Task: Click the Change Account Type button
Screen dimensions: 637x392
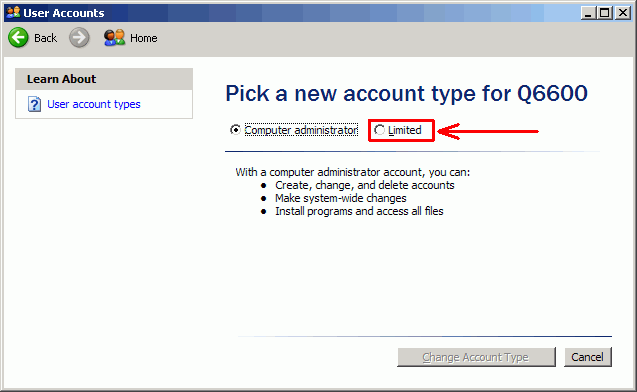Action: 476,357
